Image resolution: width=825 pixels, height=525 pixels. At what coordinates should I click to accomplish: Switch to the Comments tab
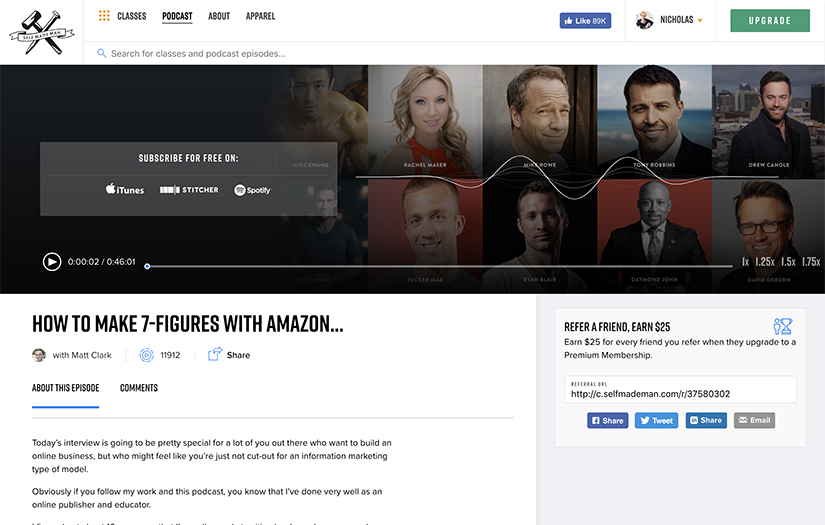(139, 388)
